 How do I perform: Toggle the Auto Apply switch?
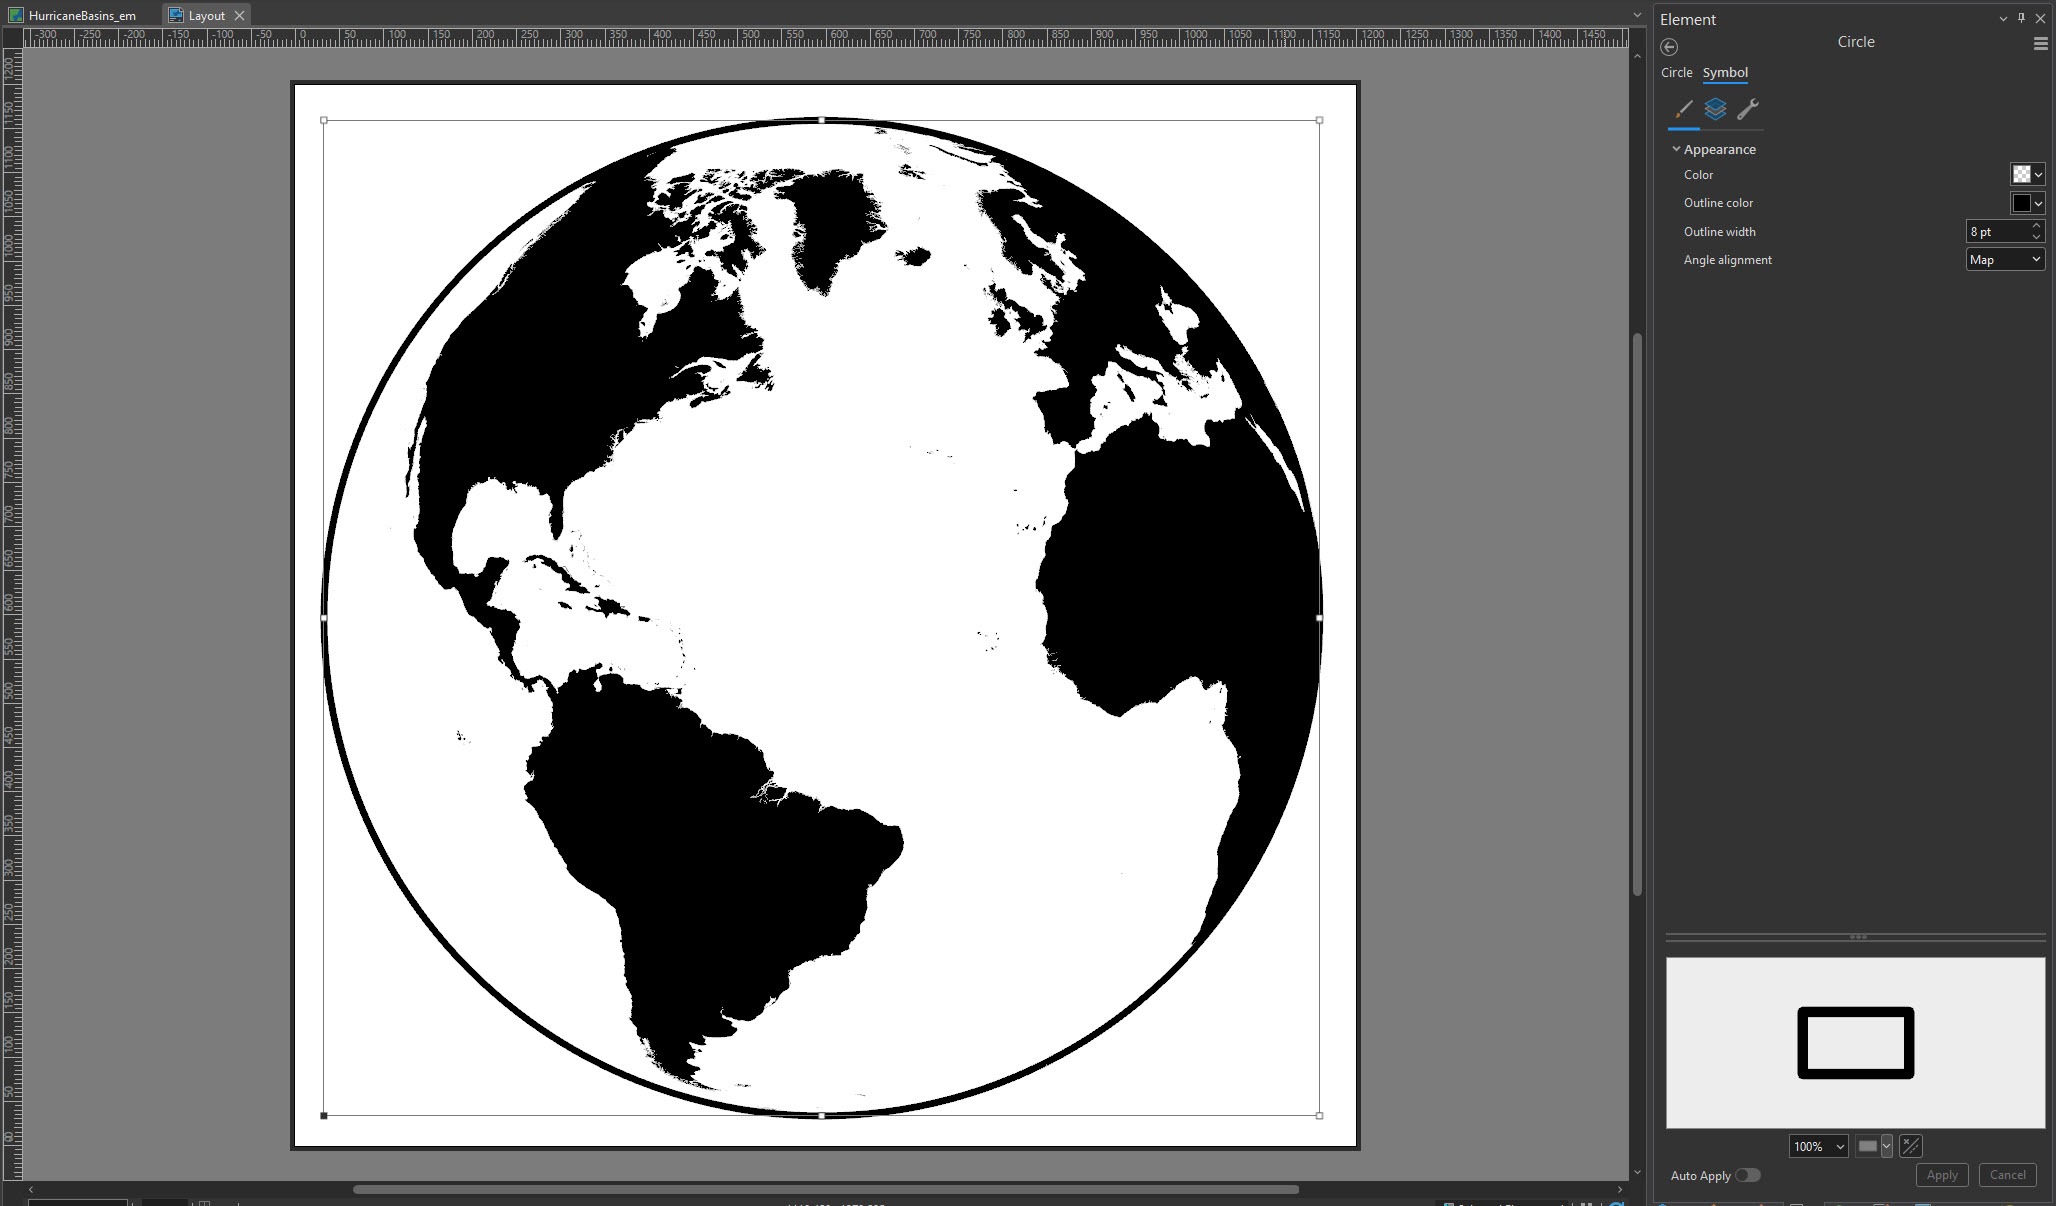click(x=1748, y=1175)
